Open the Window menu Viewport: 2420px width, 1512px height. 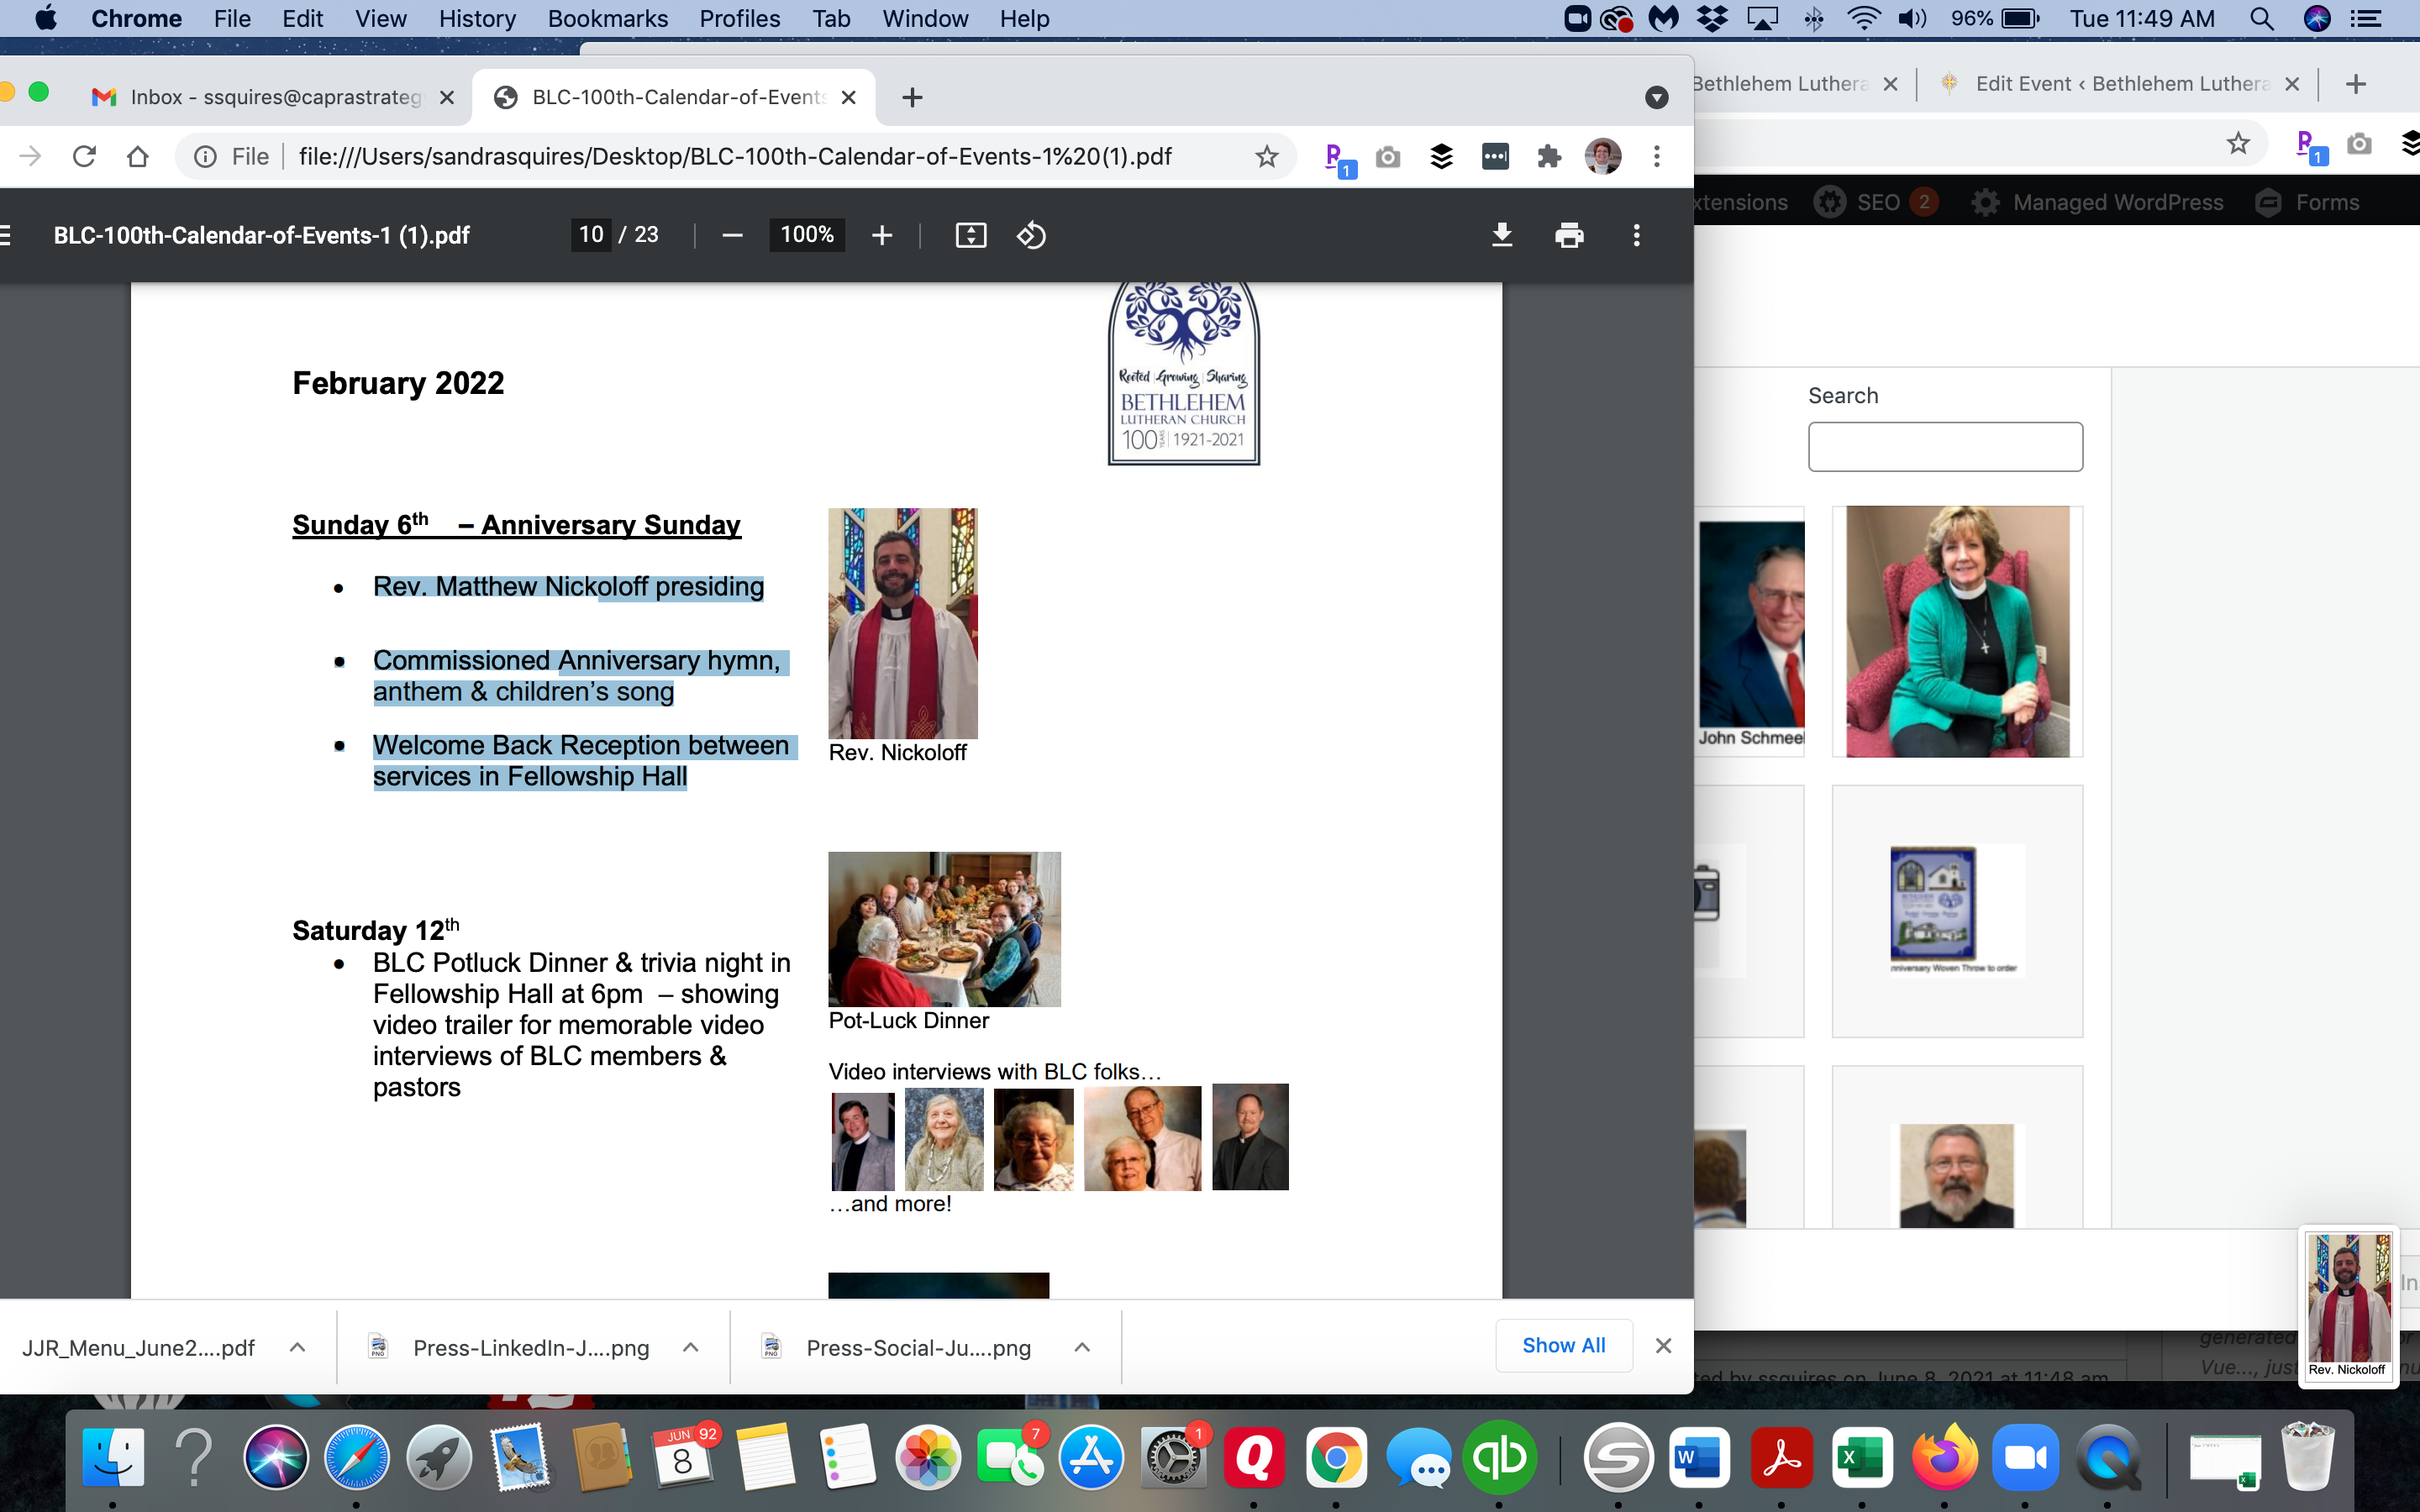click(x=925, y=19)
